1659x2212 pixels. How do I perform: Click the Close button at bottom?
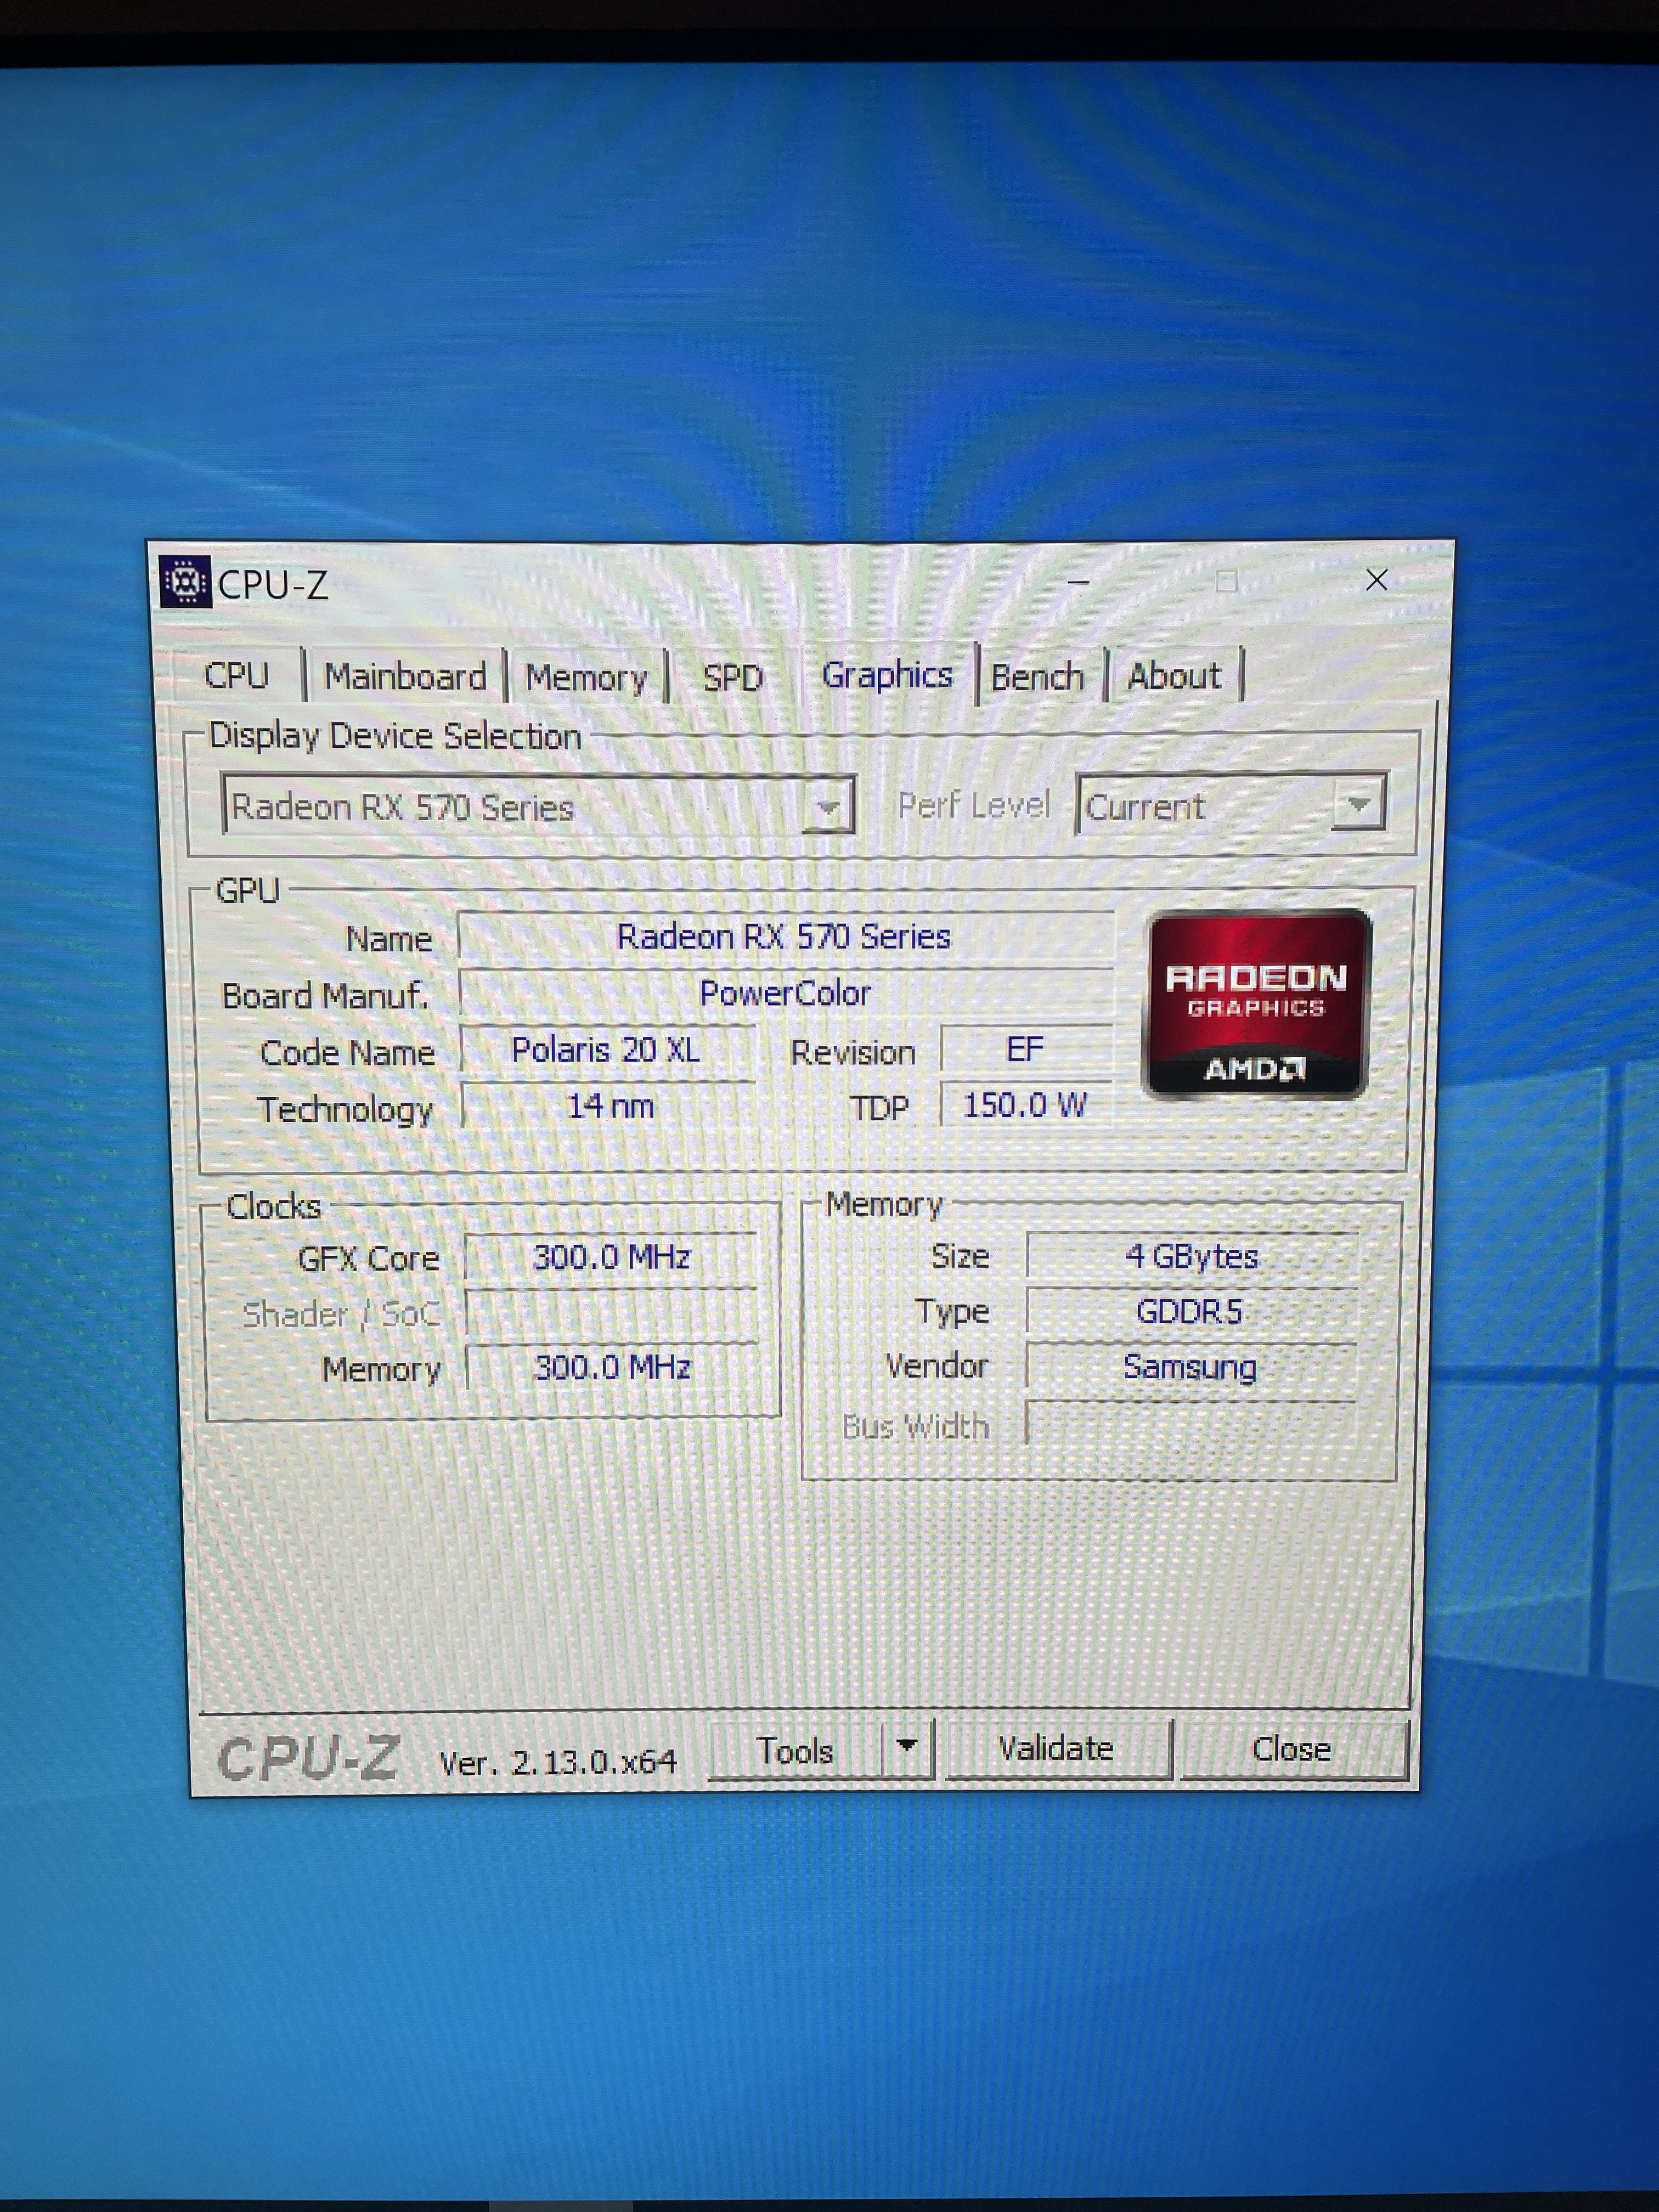click(x=1291, y=1749)
